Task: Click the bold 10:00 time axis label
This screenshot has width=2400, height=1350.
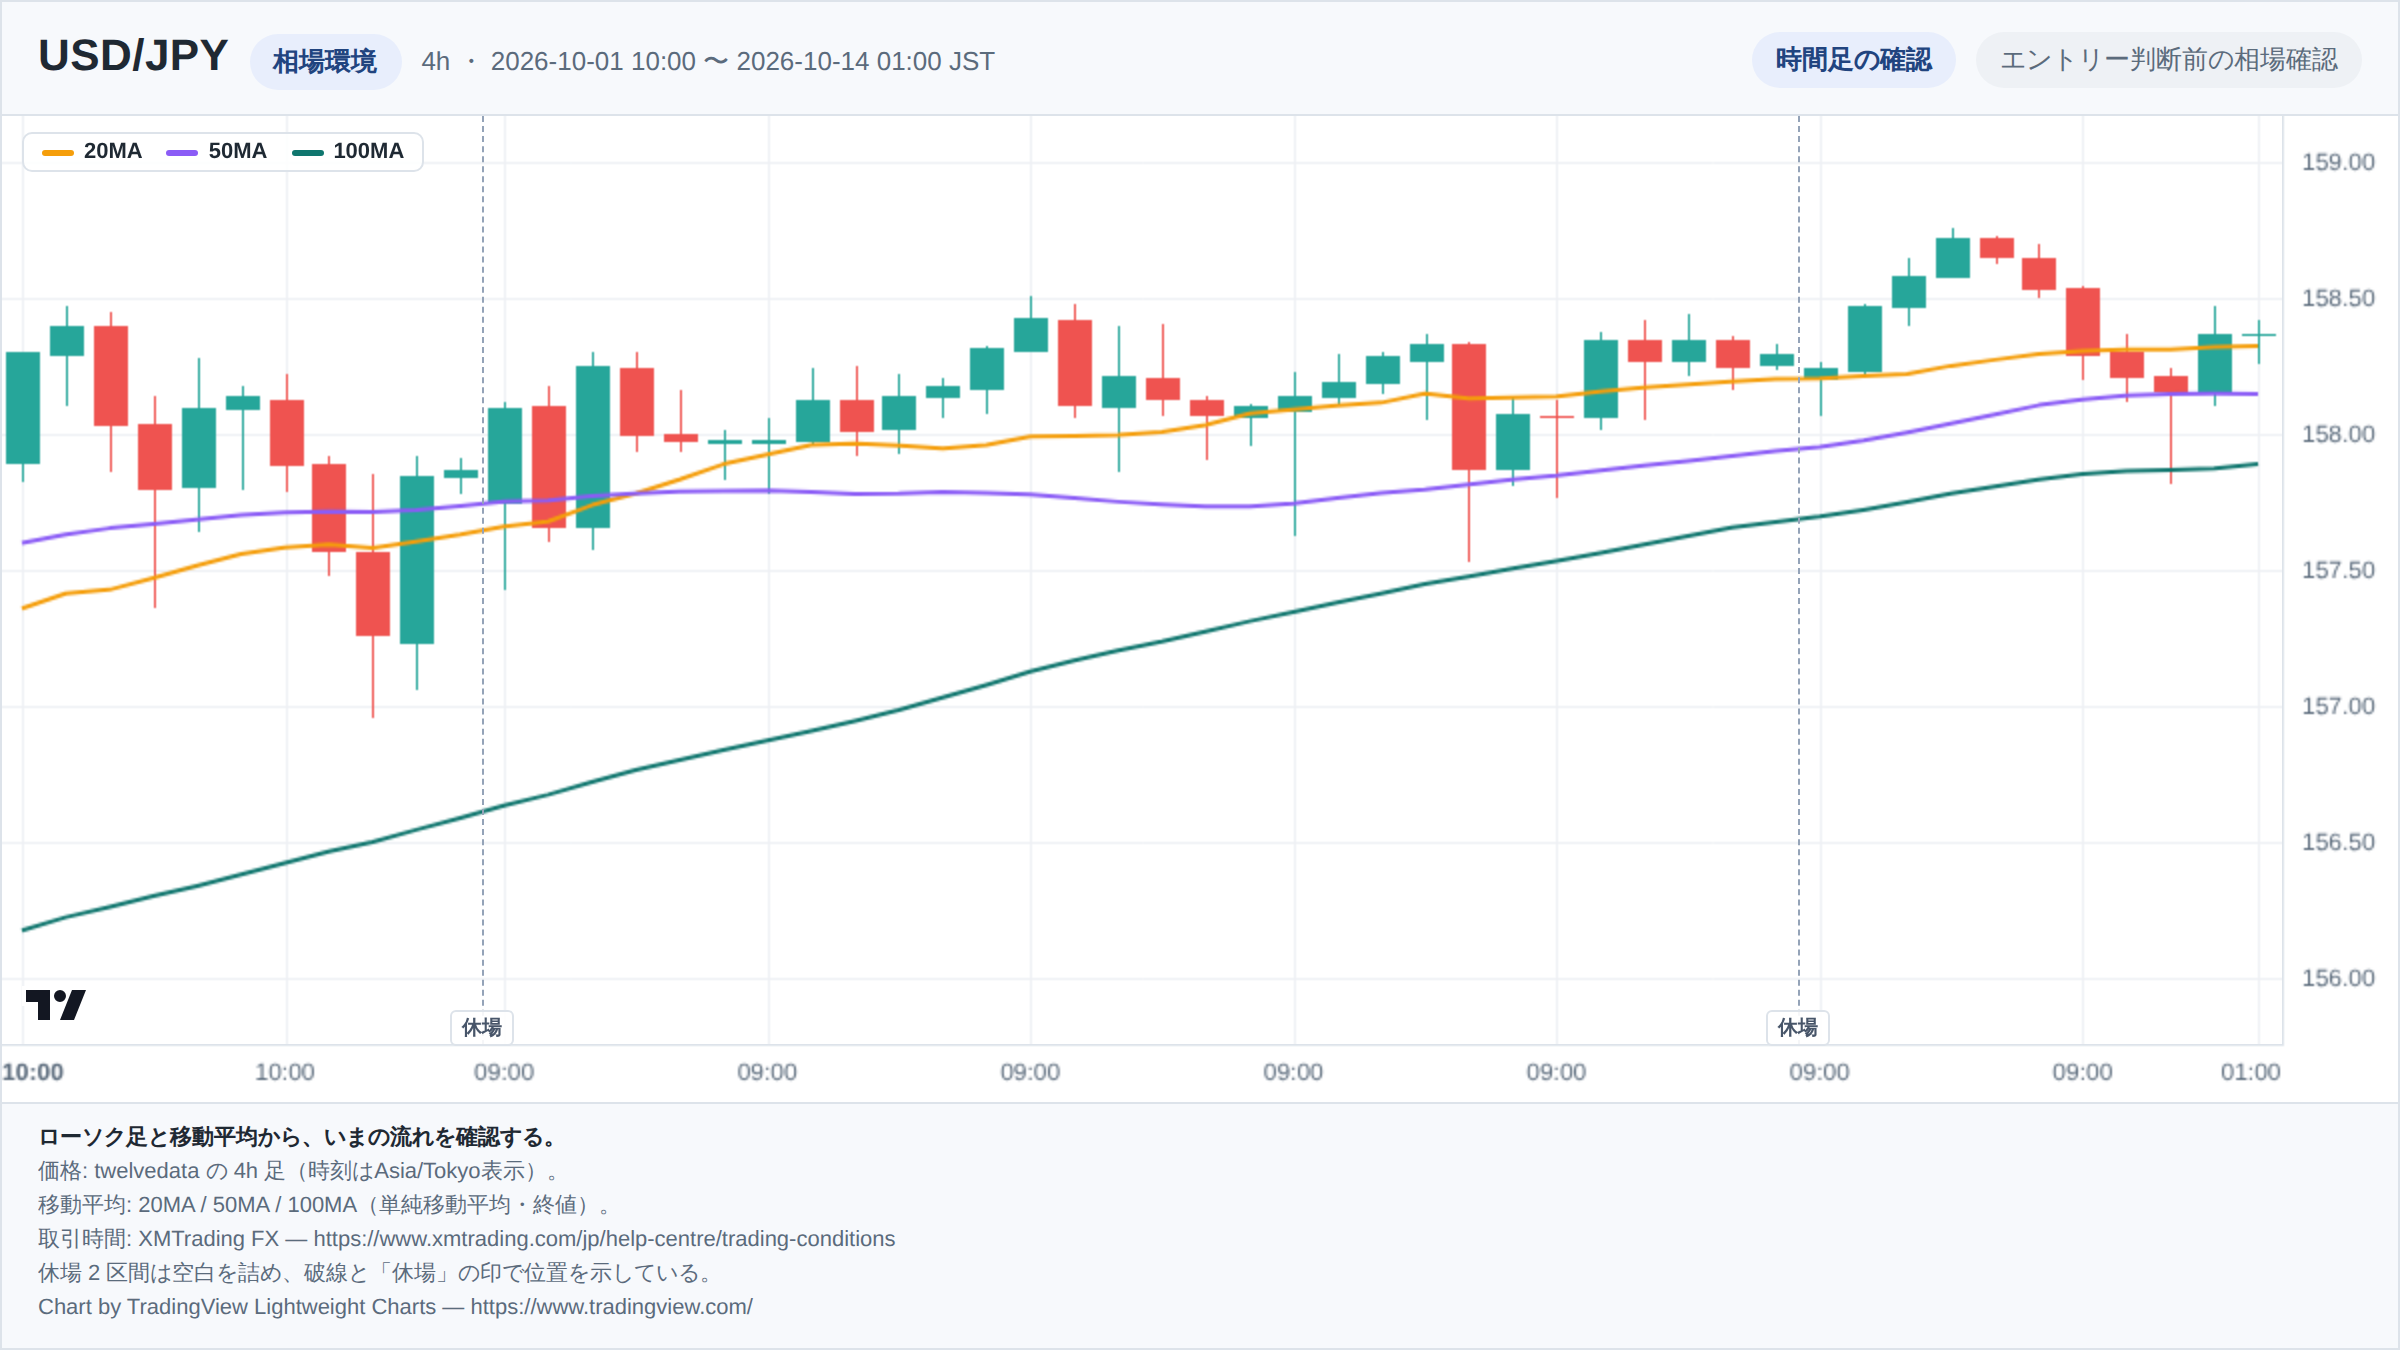Action: [33, 1072]
